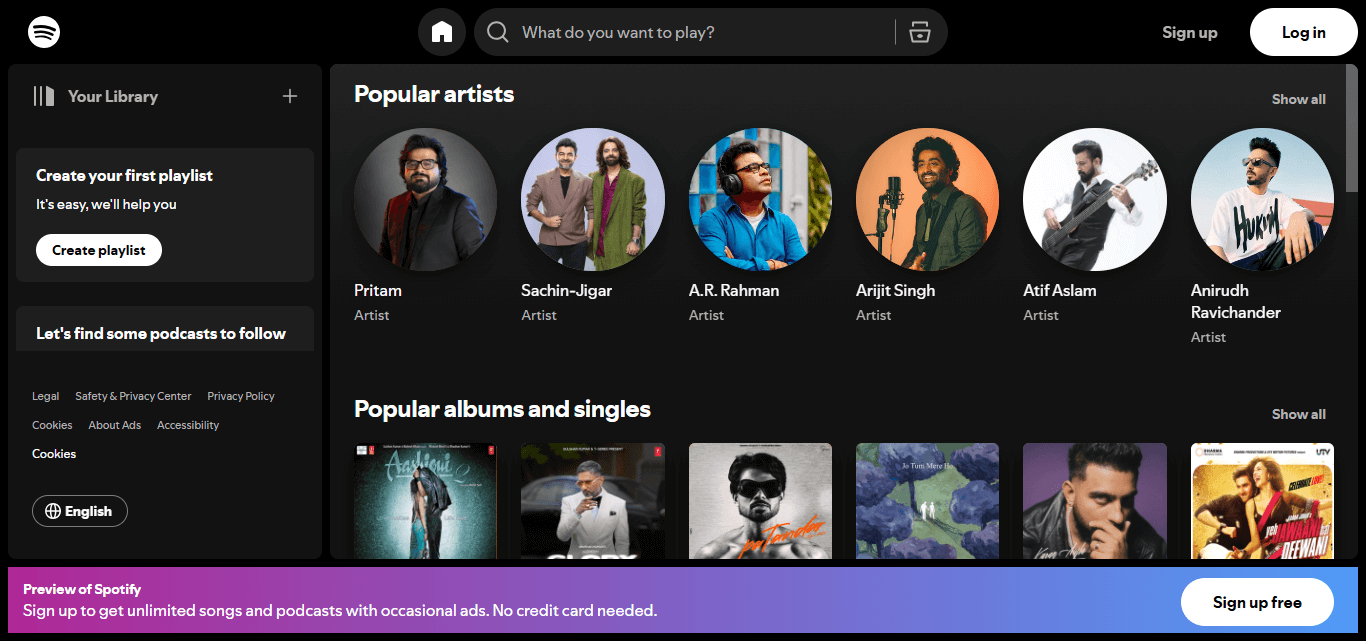
Task: Click the Popular albums and singles heading
Action: point(502,409)
